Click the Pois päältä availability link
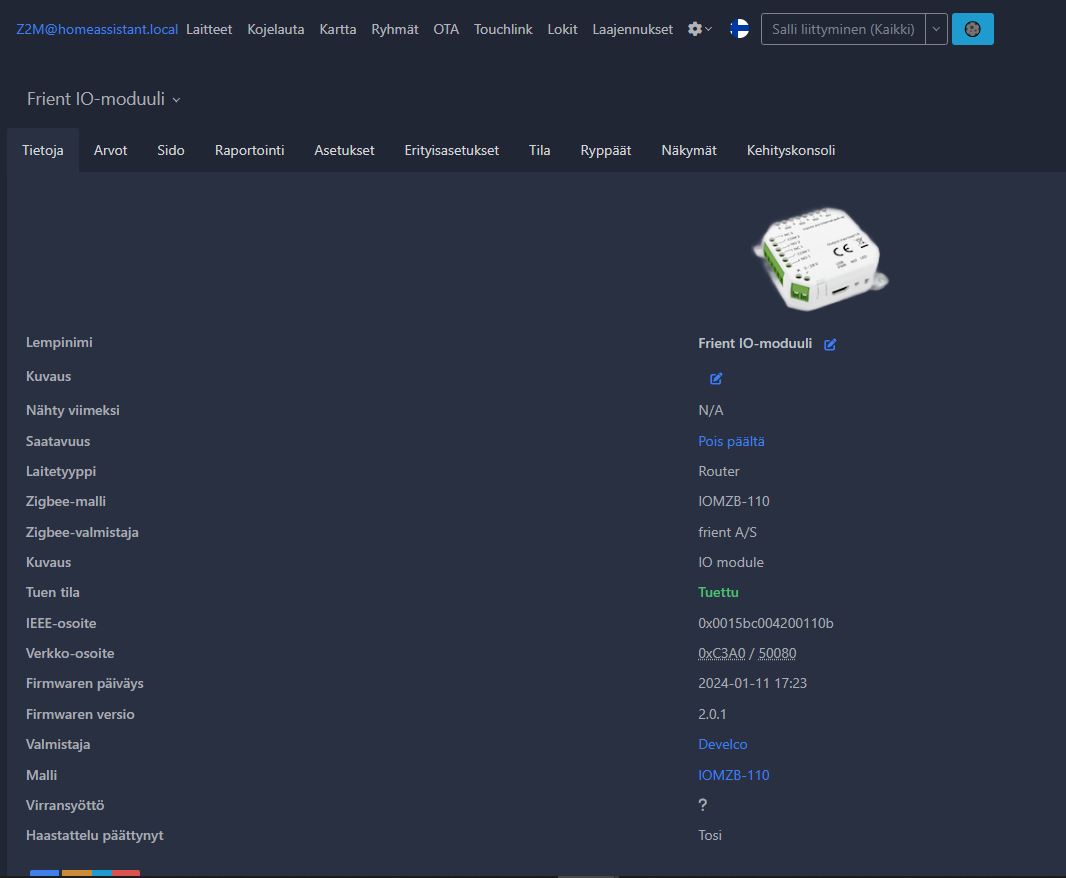 pyautogui.click(x=731, y=441)
